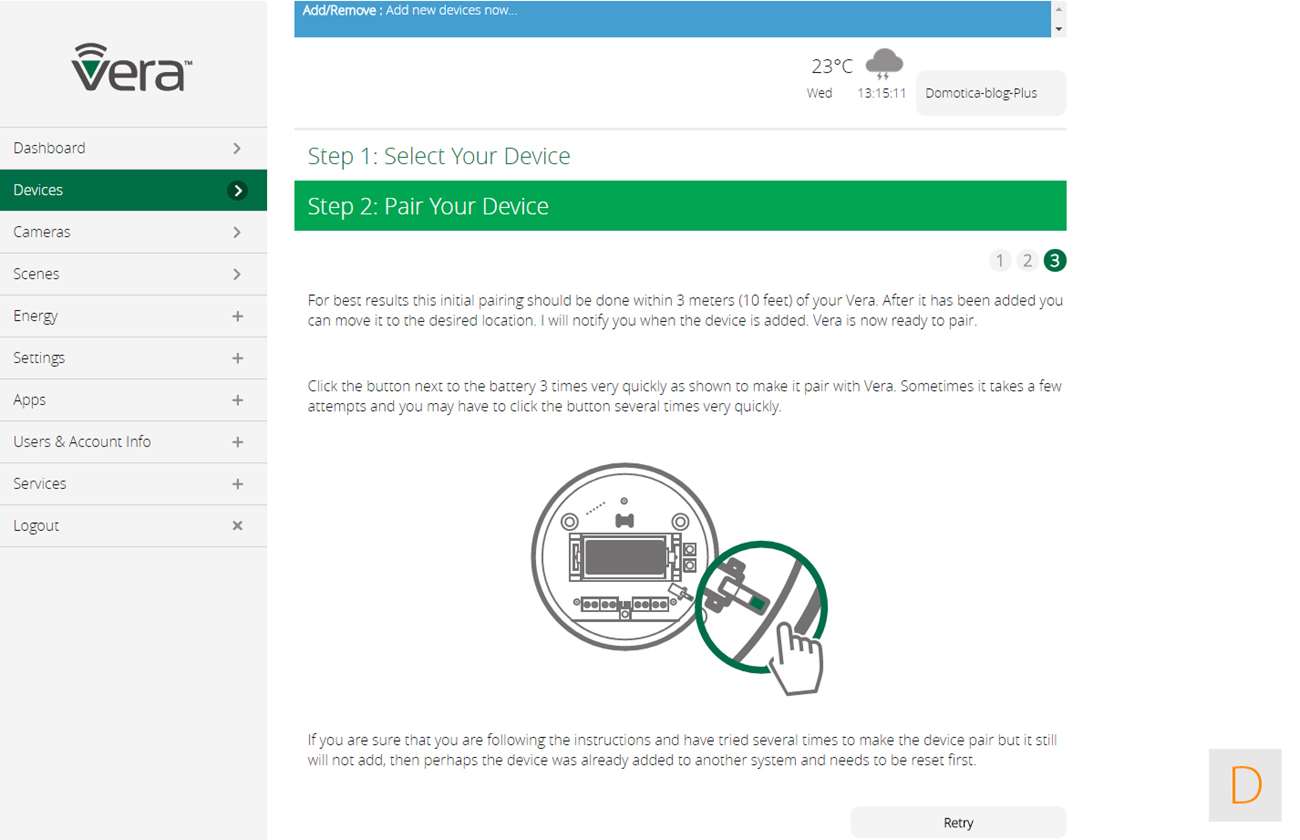This screenshot has width=1300, height=840.
Task: Select wizard step 3 indicator
Action: coord(1055,261)
